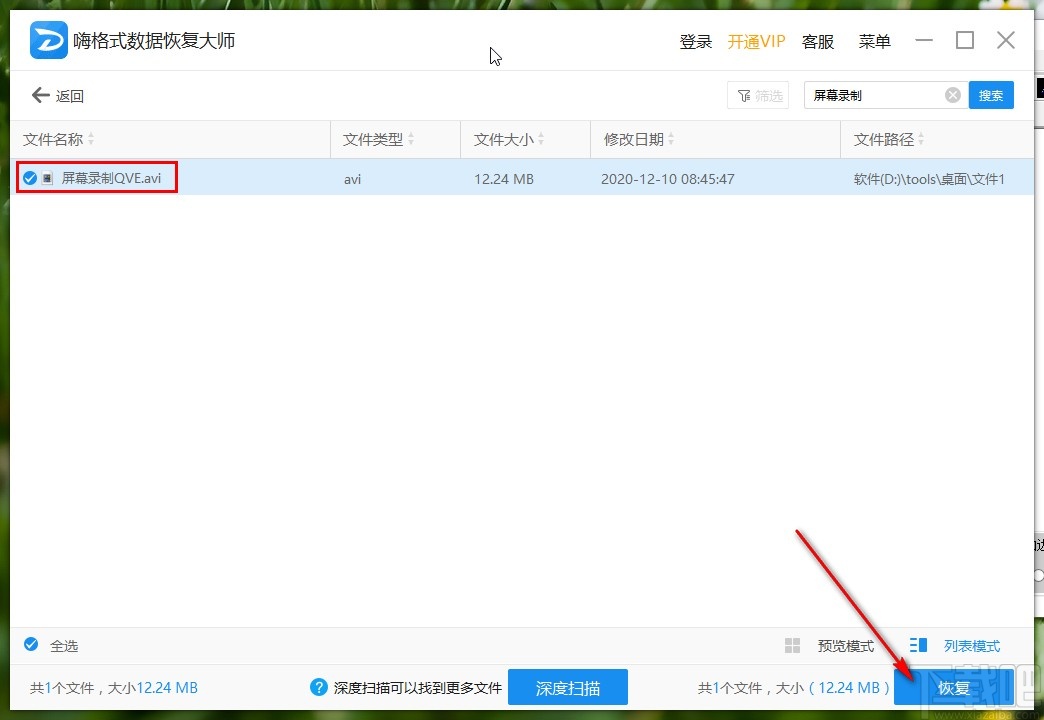Click the video file icon beside 屏幕录制QVE.avi
Viewport: 1044px width, 720px height.
coord(47,178)
